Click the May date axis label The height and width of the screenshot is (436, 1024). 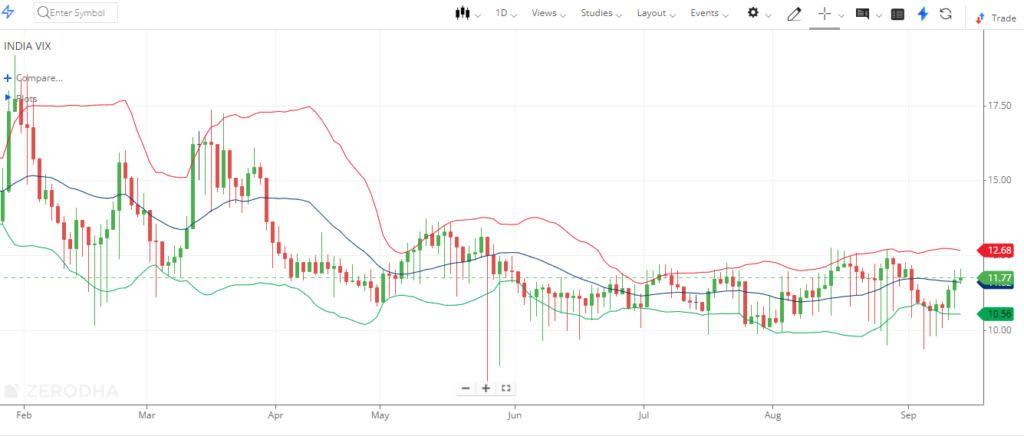380,414
